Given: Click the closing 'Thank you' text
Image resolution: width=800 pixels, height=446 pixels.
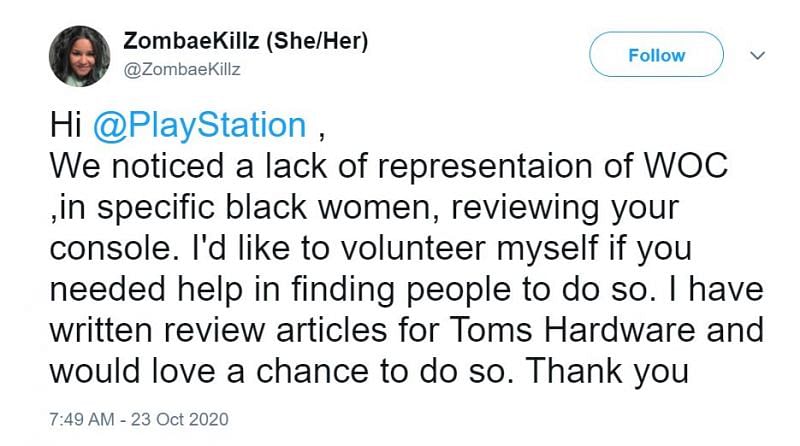Looking at the screenshot, I should click(x=607, y=372).
